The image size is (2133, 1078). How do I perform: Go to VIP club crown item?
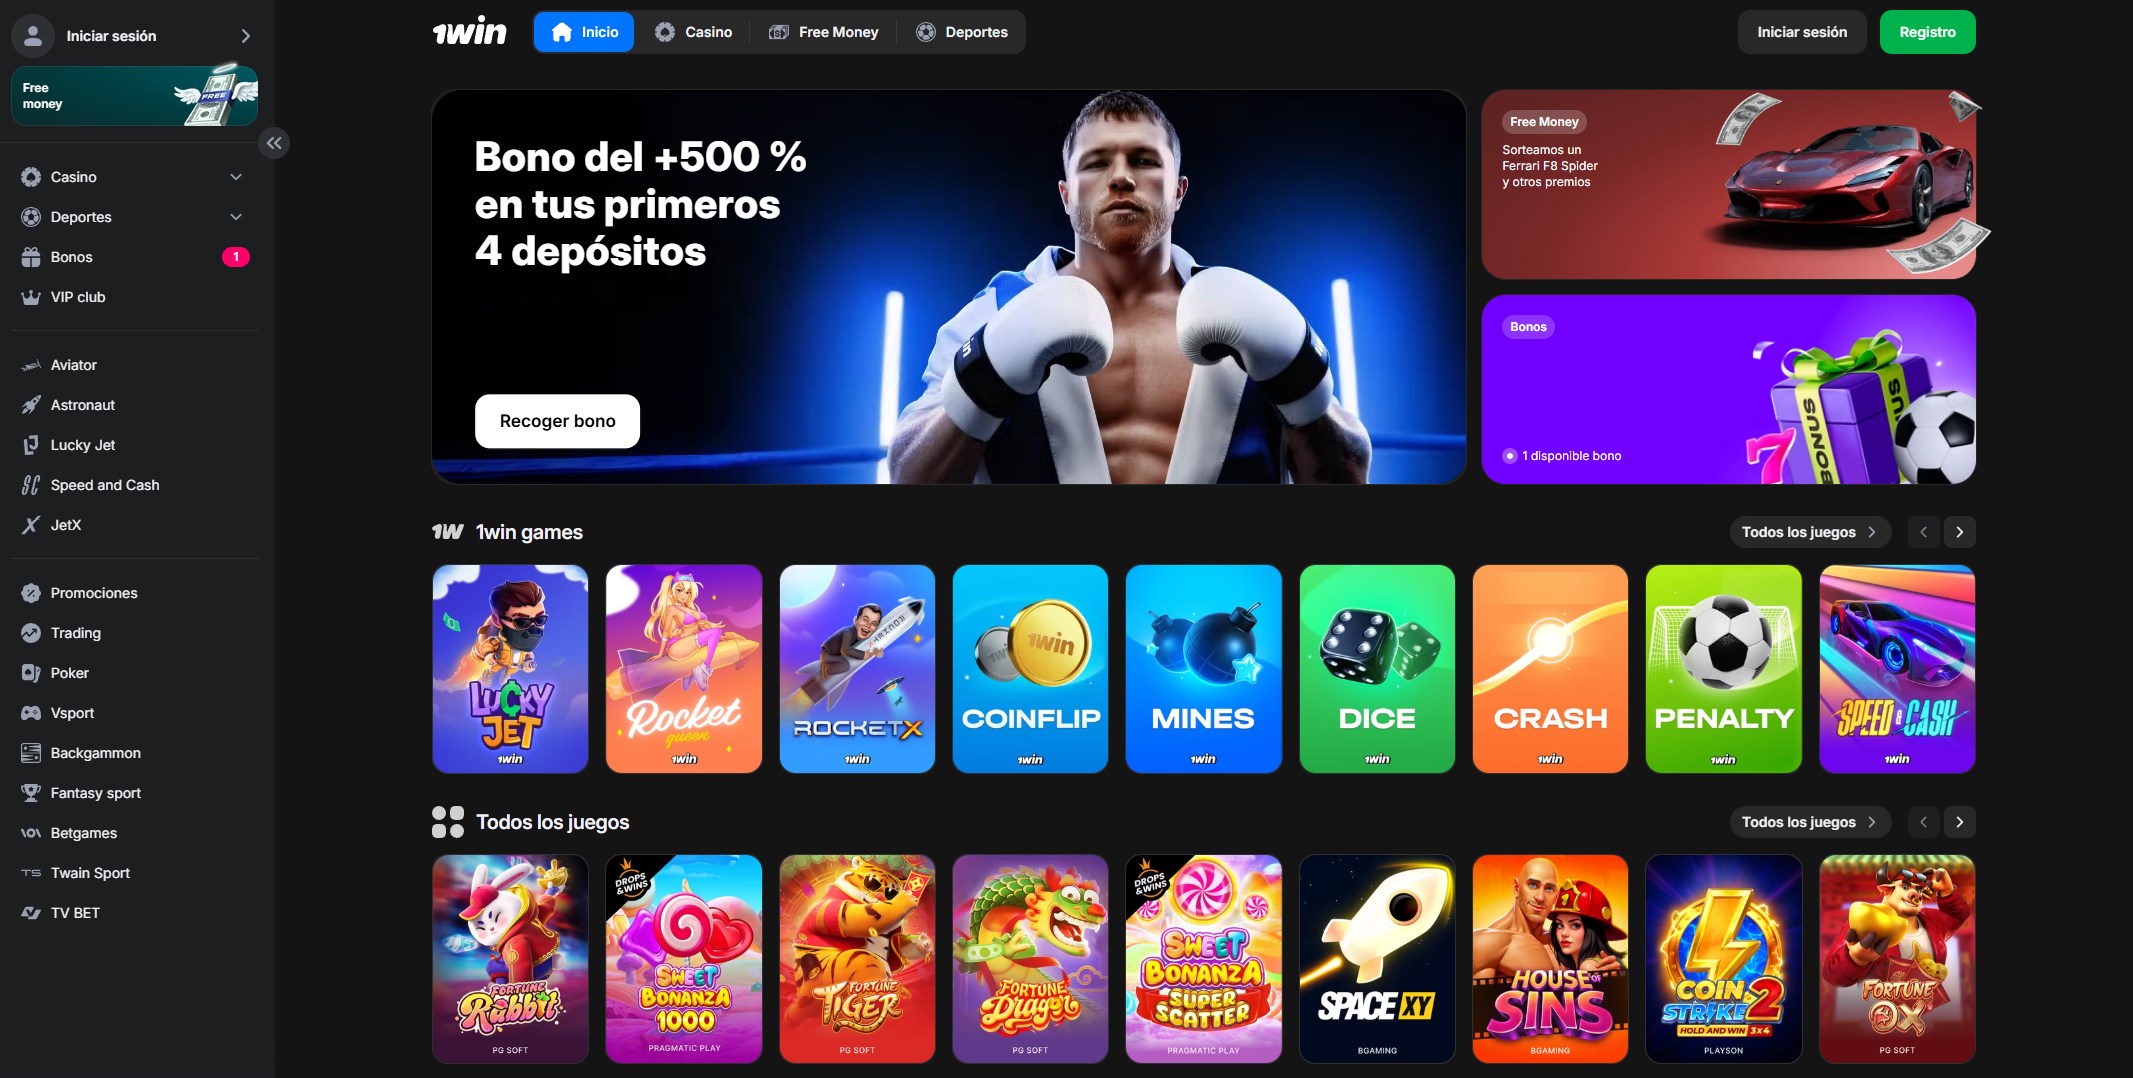pos(135,297)
